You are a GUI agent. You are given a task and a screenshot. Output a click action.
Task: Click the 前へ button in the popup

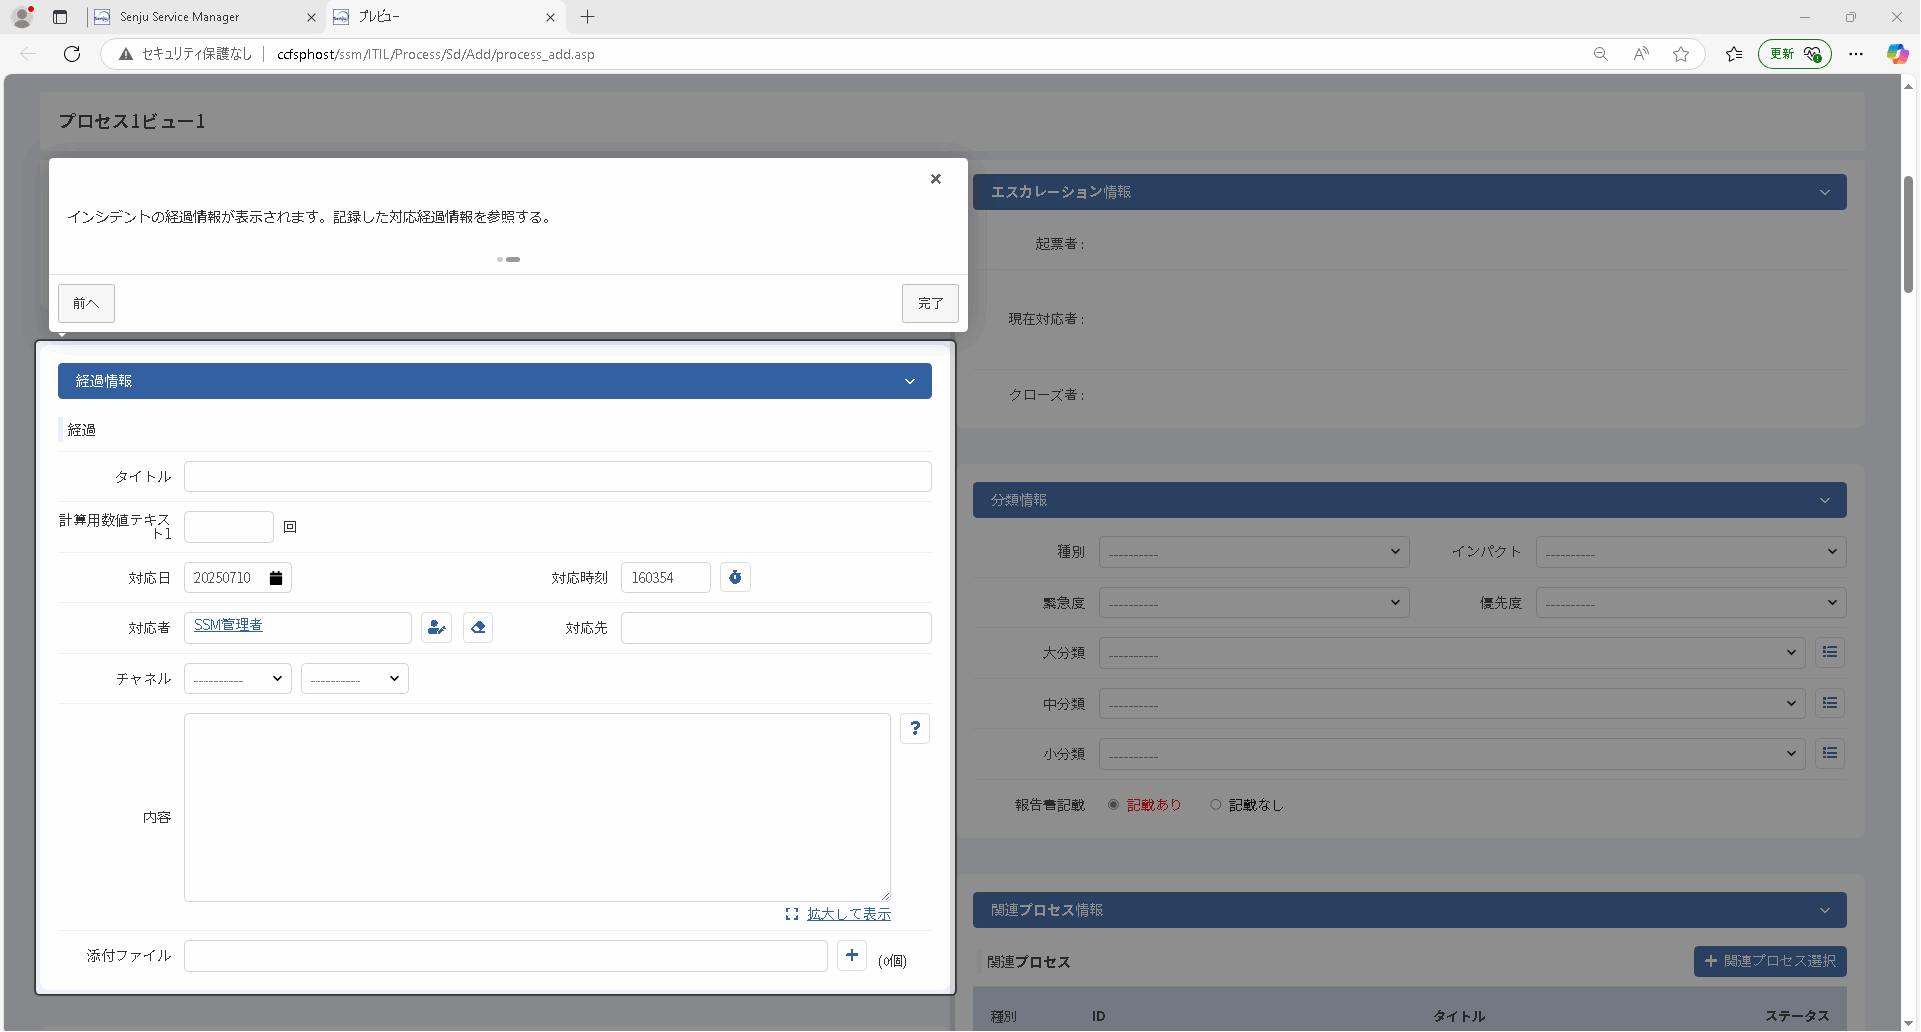coord(86,303)
